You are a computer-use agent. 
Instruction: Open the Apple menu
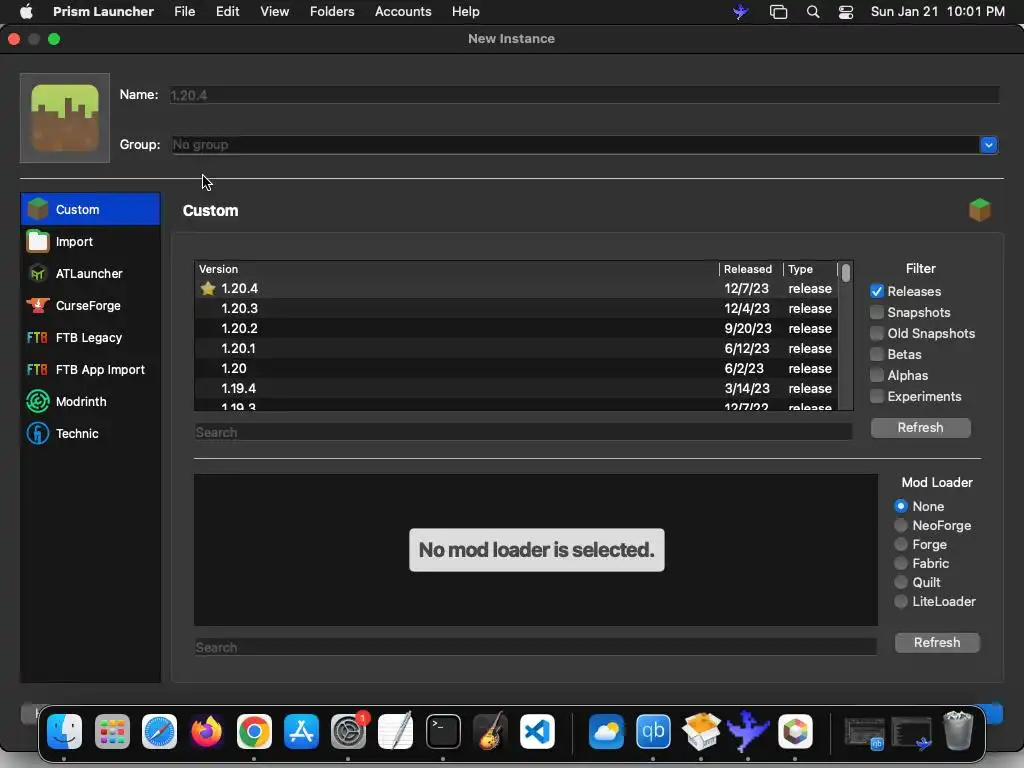(x=25, y=12)
